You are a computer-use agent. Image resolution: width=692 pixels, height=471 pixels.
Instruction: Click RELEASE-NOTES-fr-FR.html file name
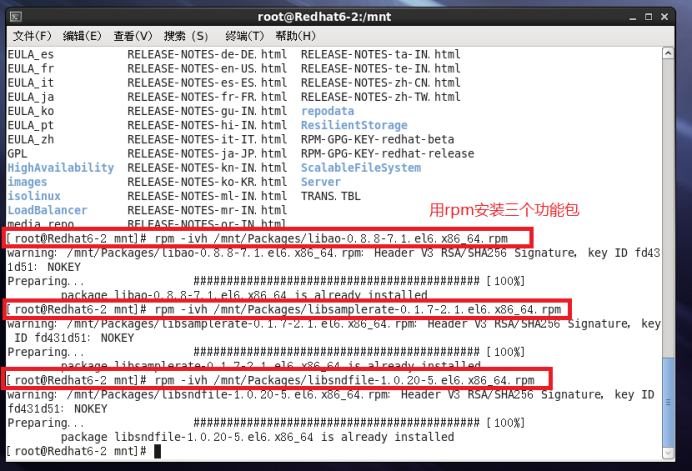(x=207, y=97)
